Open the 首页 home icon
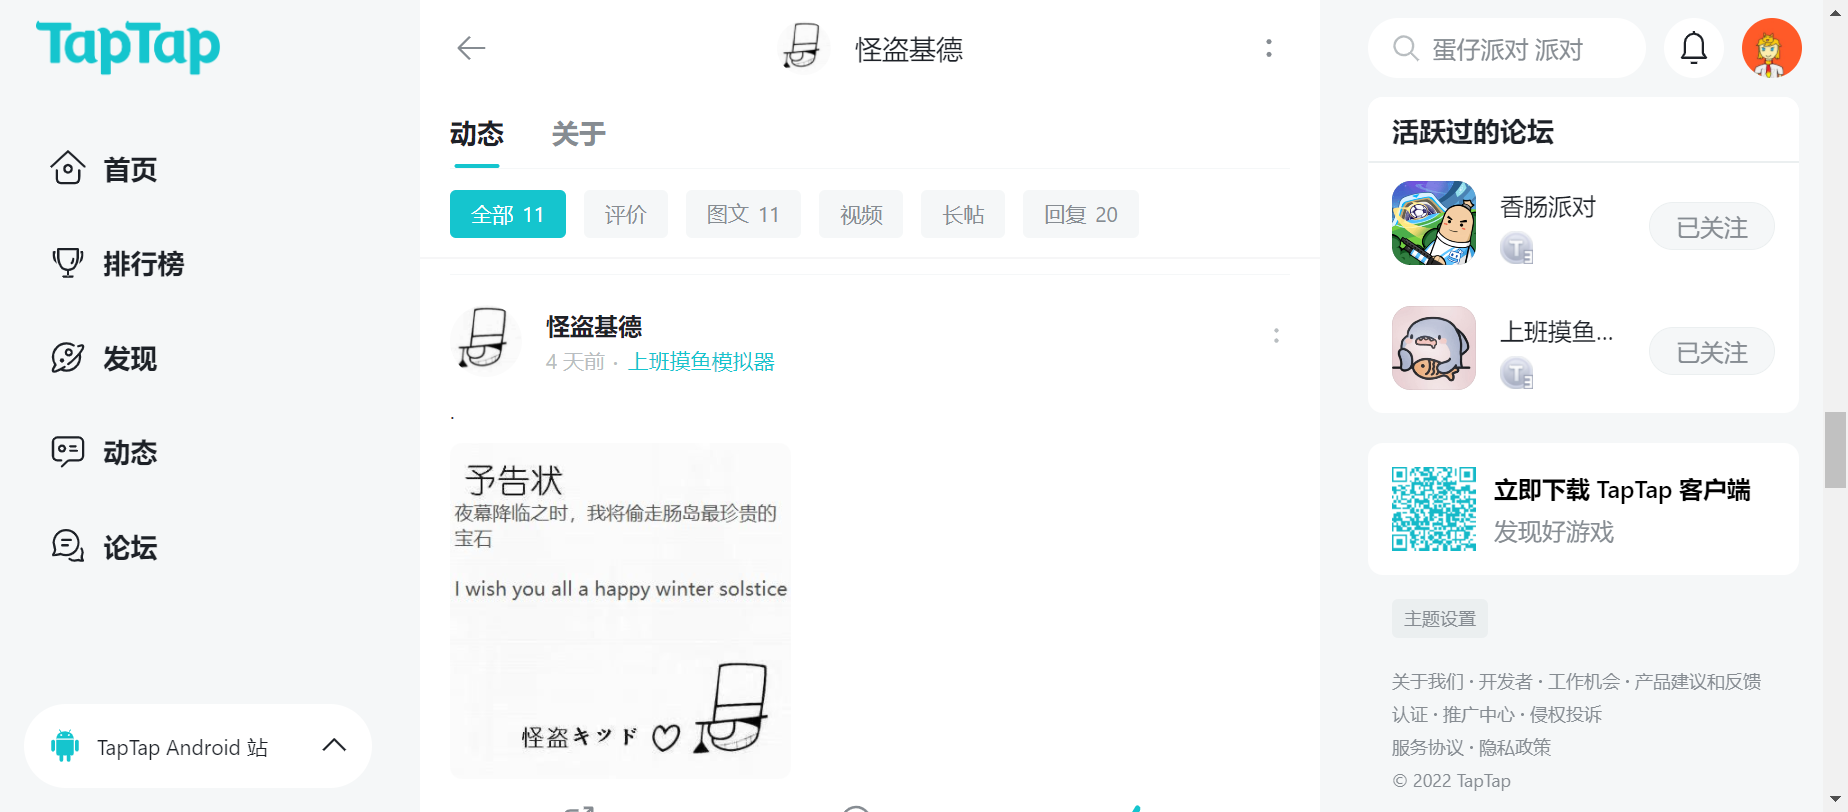The width and height of the screenshot is (1848, 812). point(68,168)
